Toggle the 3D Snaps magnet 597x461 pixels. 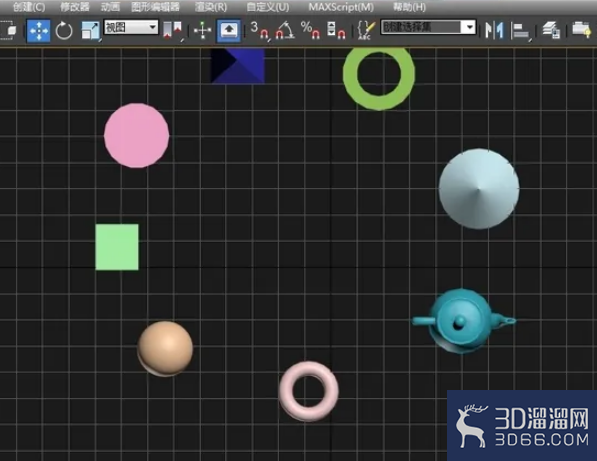tap(259, 30)
